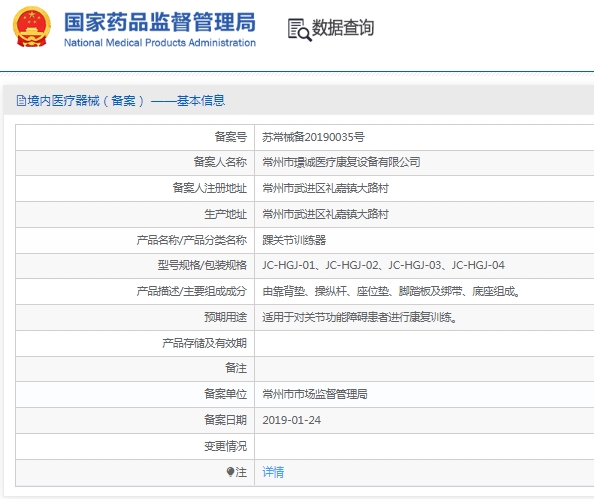Screen dimensions: 594x499
Task: Click the value 适用于对关节功能障碍患者进行康复训练
Action: click(x=360, y=317)
